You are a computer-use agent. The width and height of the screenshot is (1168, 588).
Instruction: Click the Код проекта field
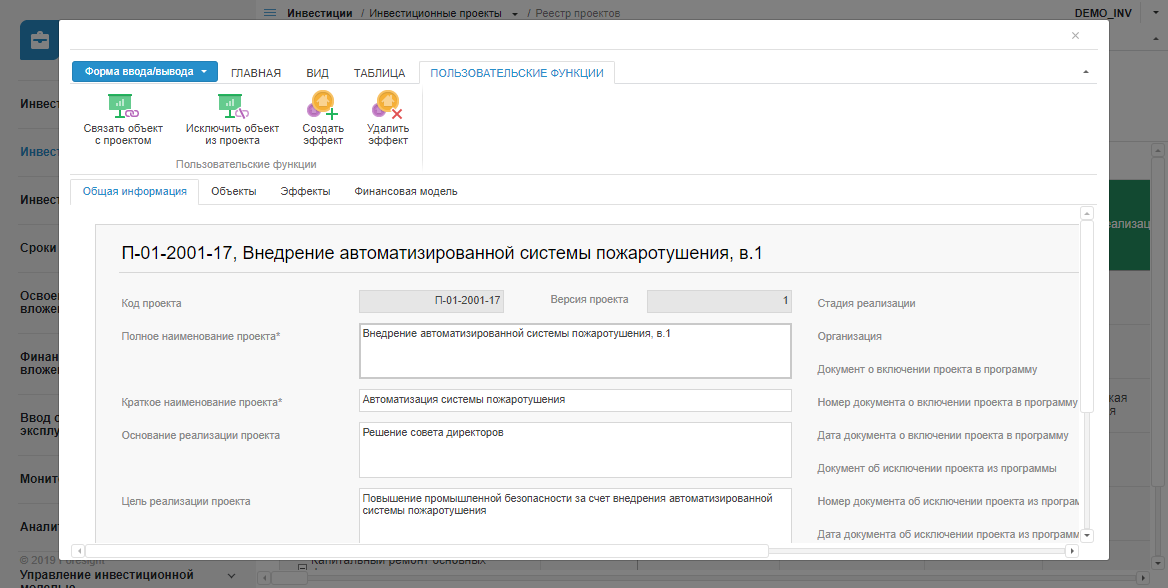(x=432, y=301)
